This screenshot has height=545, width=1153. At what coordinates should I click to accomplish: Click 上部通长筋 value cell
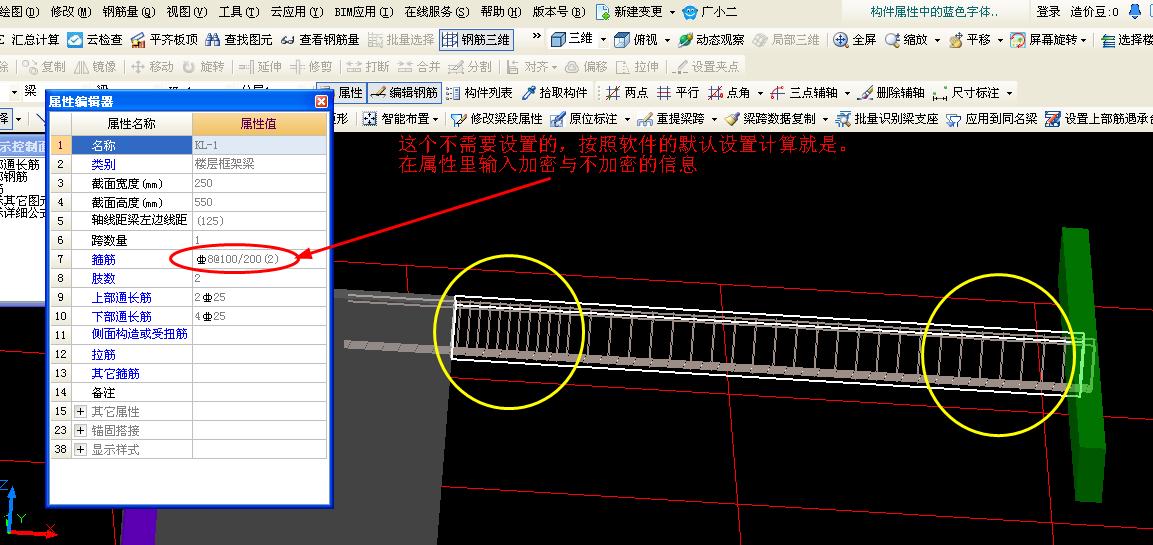260,298
